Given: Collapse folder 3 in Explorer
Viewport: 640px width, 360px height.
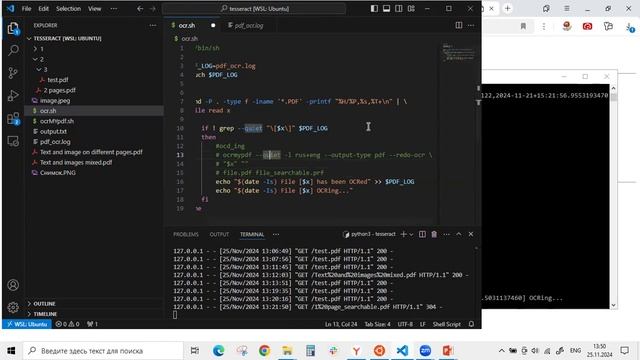Looking at the screenshot, I should point(39,69).
